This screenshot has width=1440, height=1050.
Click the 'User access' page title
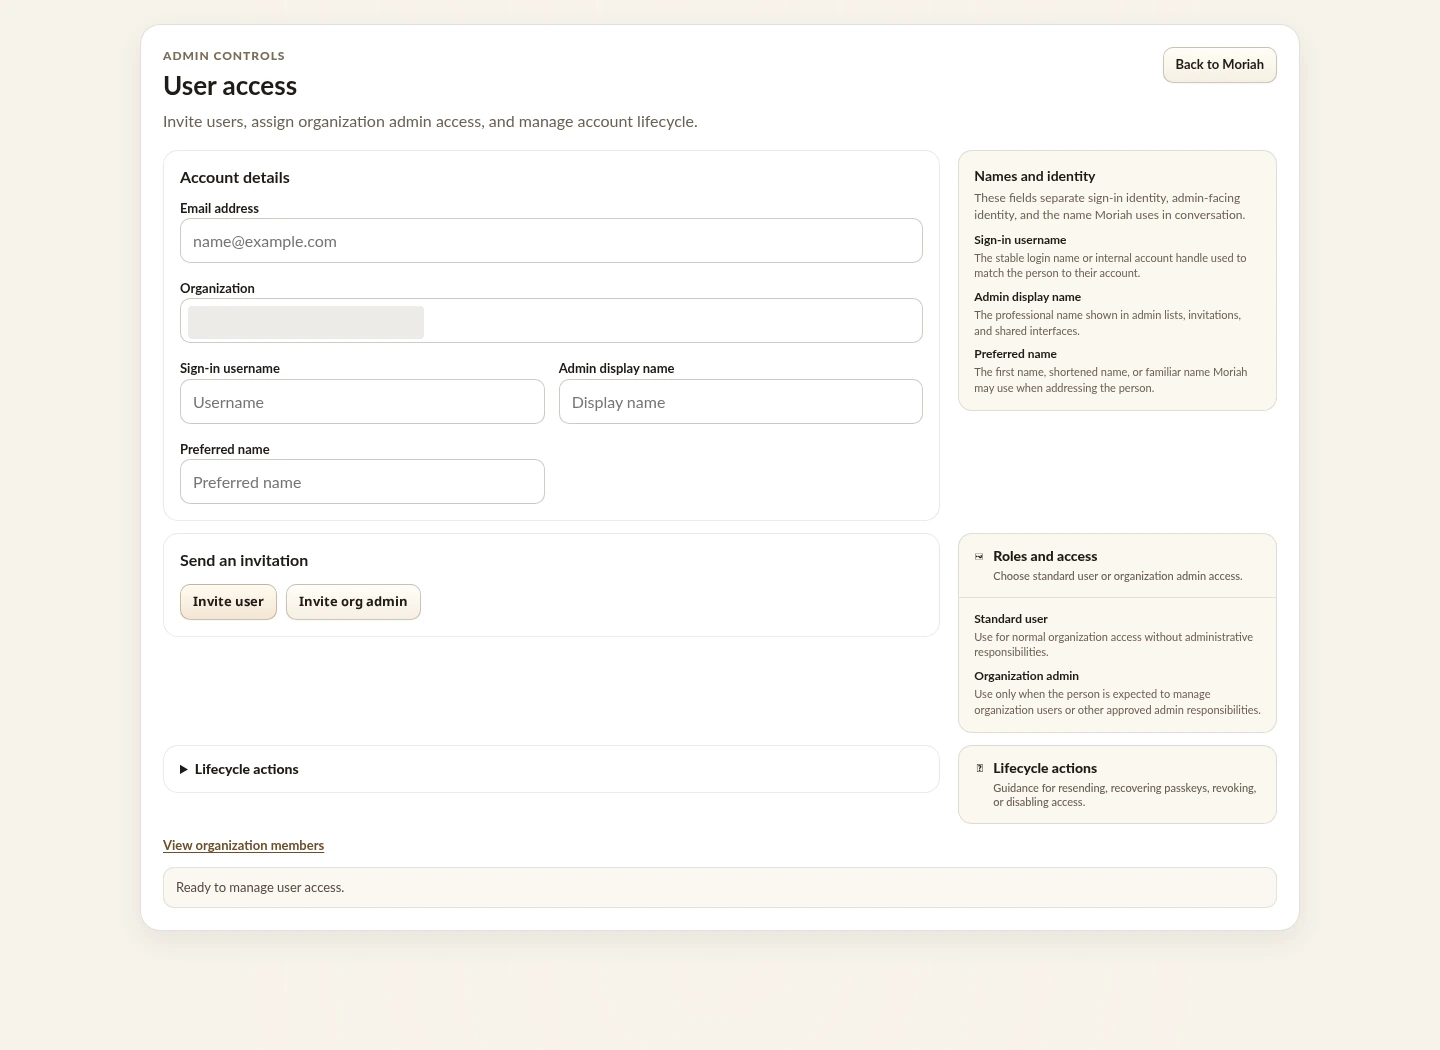(230, 86)
